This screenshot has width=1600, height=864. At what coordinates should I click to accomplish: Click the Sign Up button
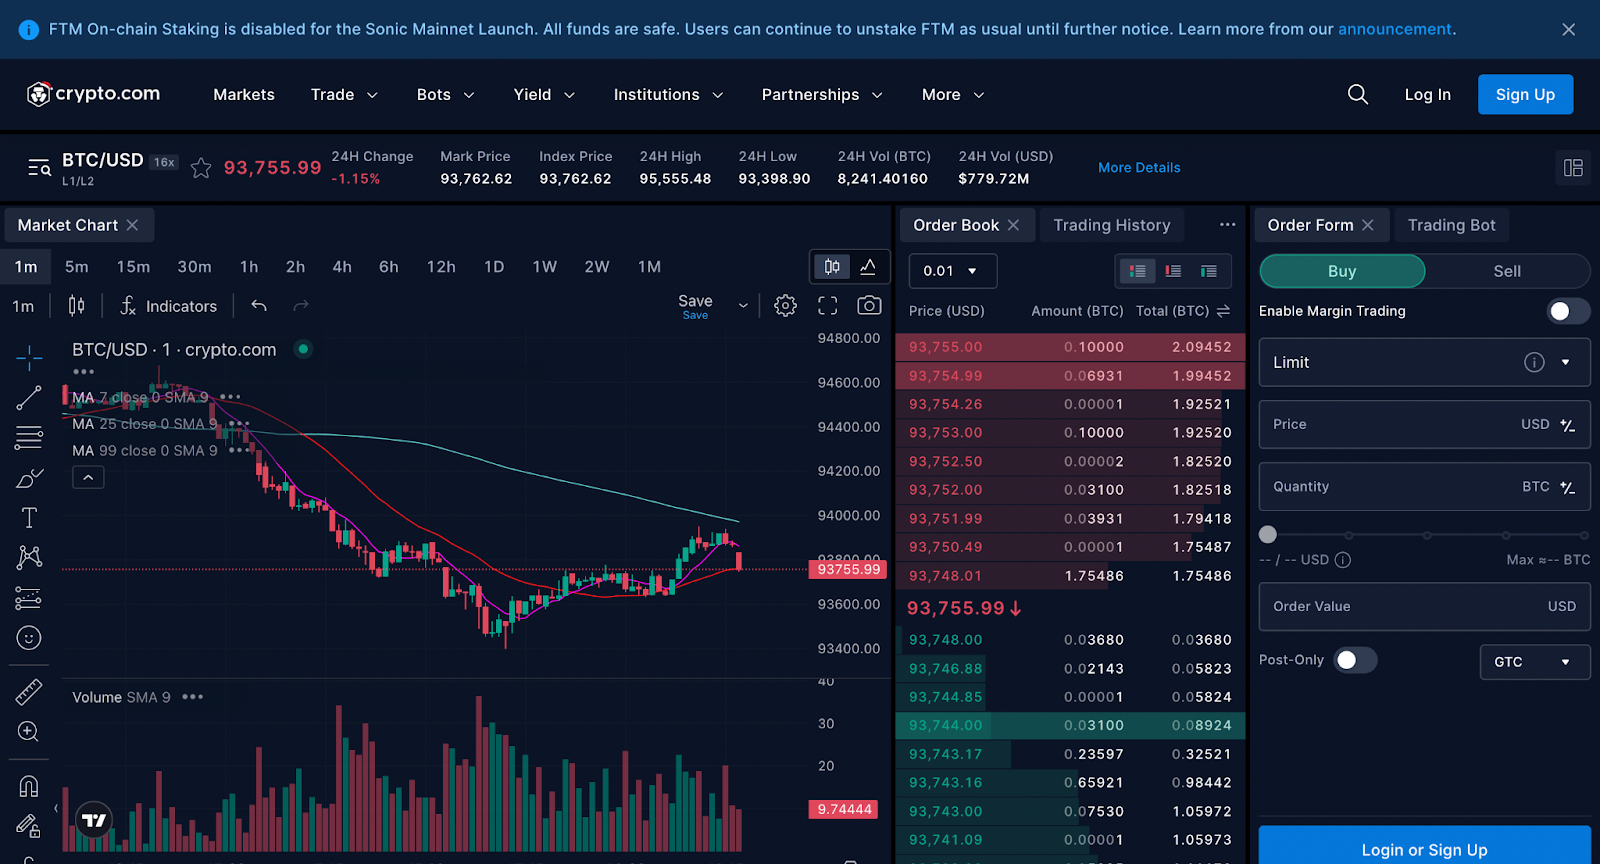[x=1524, y=94]
